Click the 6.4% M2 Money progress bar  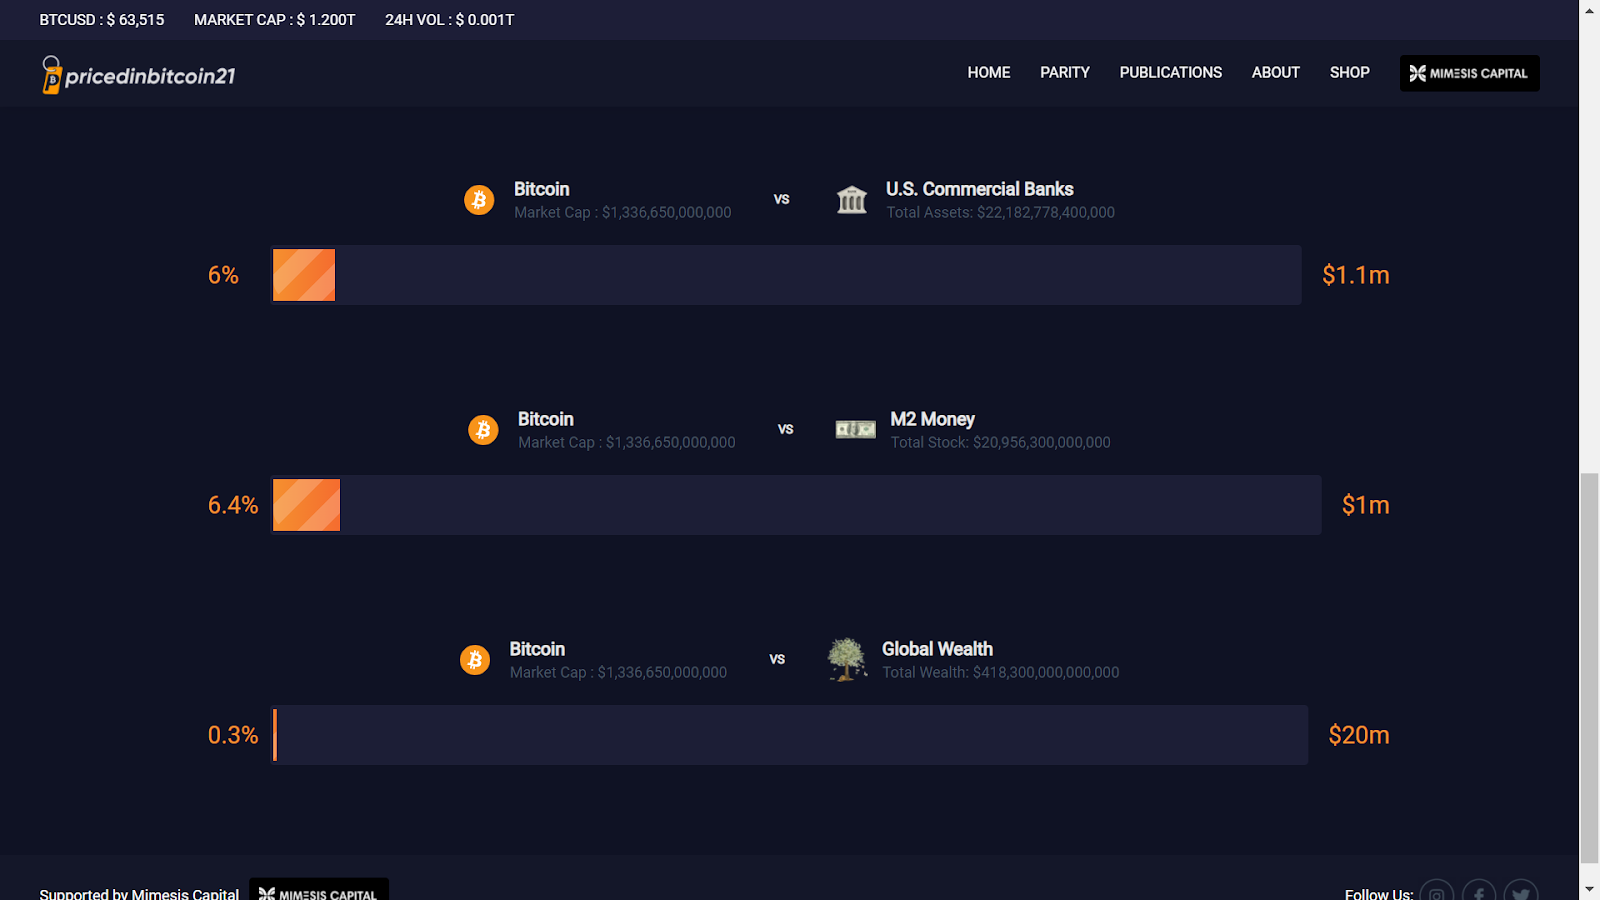pos(796,505)
